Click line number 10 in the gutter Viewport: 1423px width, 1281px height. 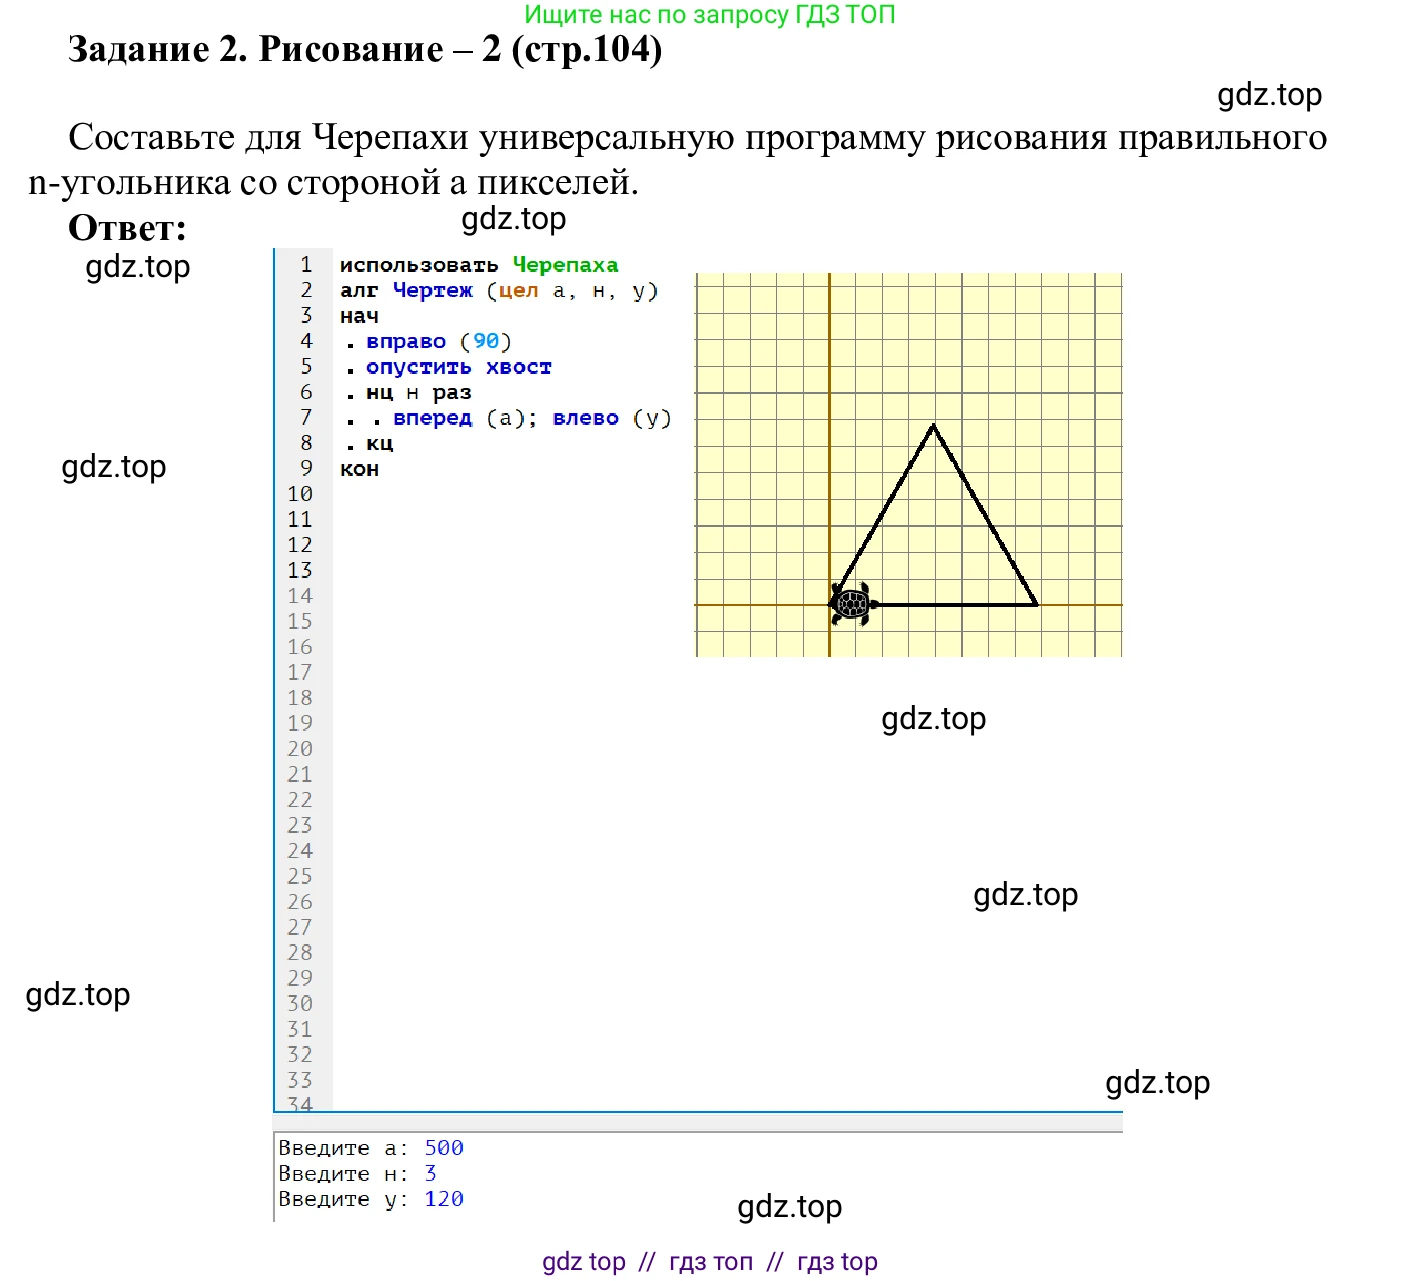coord(300,494)
